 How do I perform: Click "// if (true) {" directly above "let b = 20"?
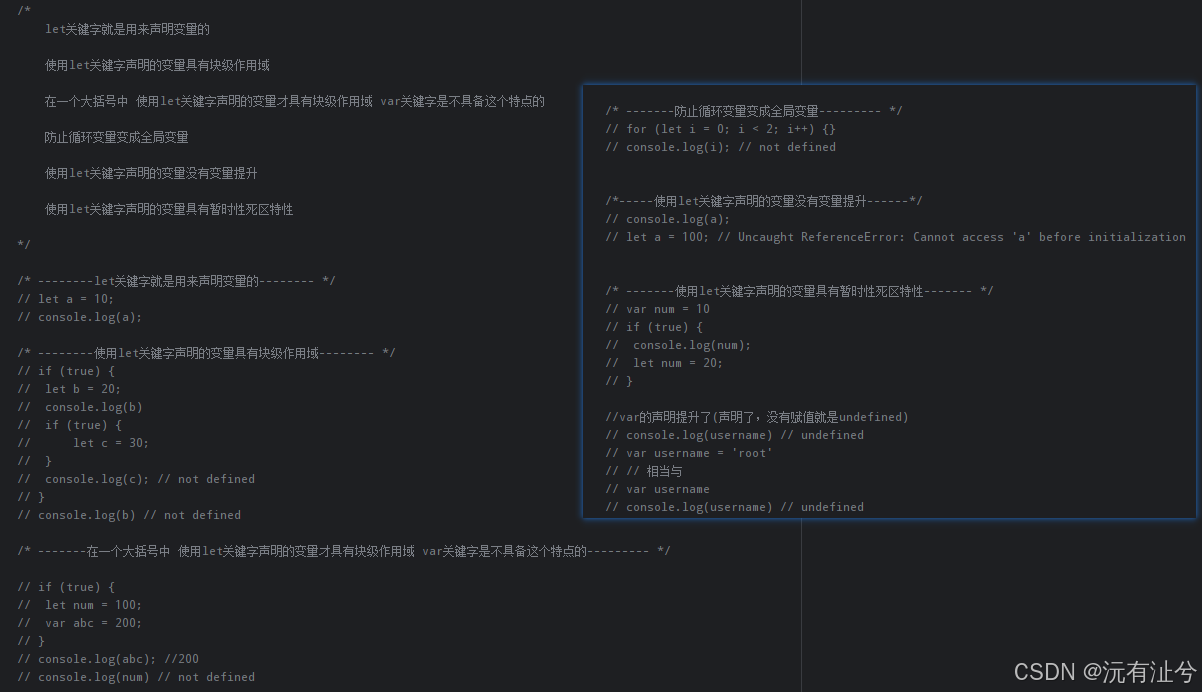pyautogui.click(x=66, y=371)
